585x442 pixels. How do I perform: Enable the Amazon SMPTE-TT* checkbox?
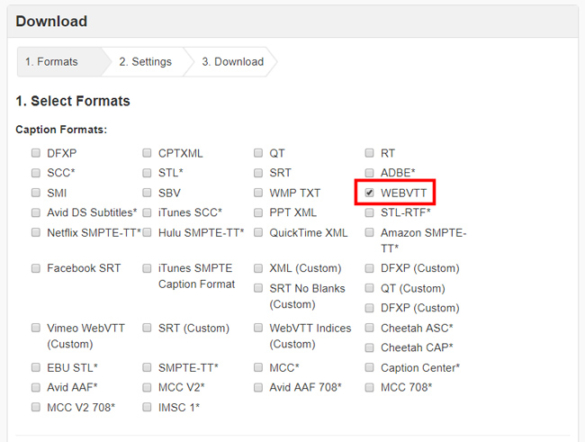pyautogui.click(x=369, y=232)
